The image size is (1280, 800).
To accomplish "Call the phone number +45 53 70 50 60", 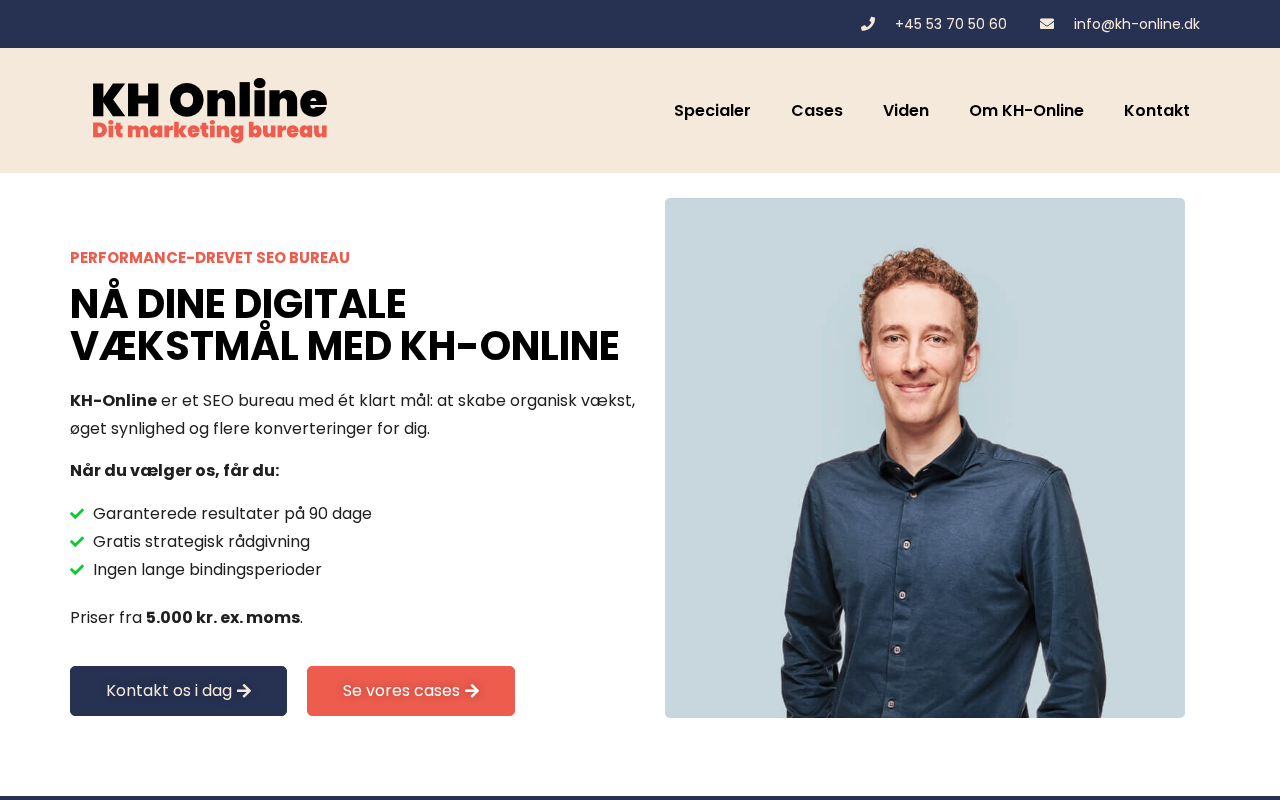I will tap(951, 24).
